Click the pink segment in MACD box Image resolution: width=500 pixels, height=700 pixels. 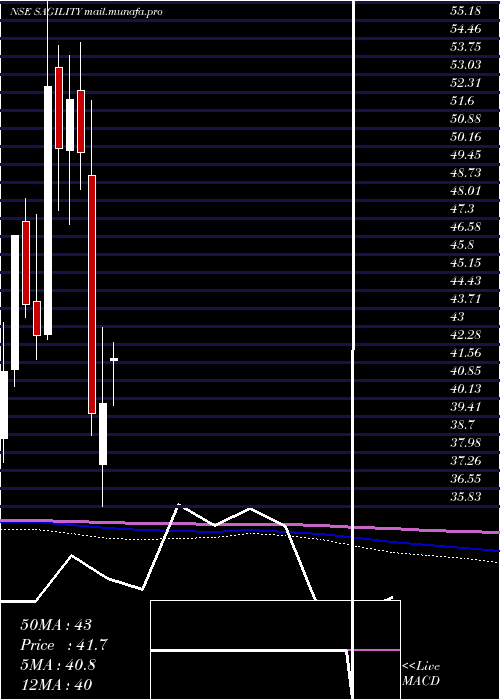click(x=373, y=650)
